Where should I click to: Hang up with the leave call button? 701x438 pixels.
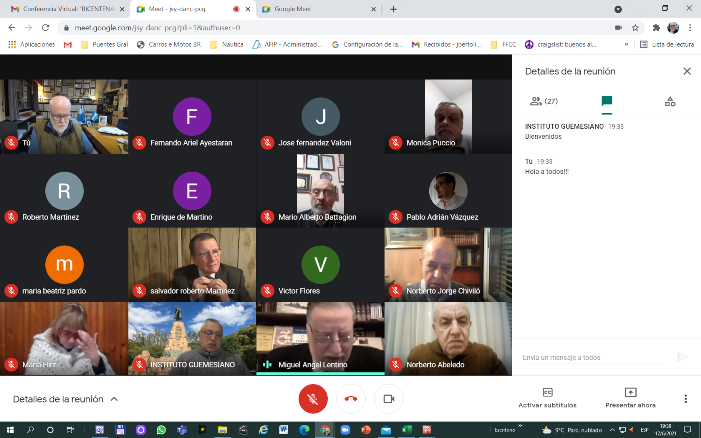(x=350, y=398)
